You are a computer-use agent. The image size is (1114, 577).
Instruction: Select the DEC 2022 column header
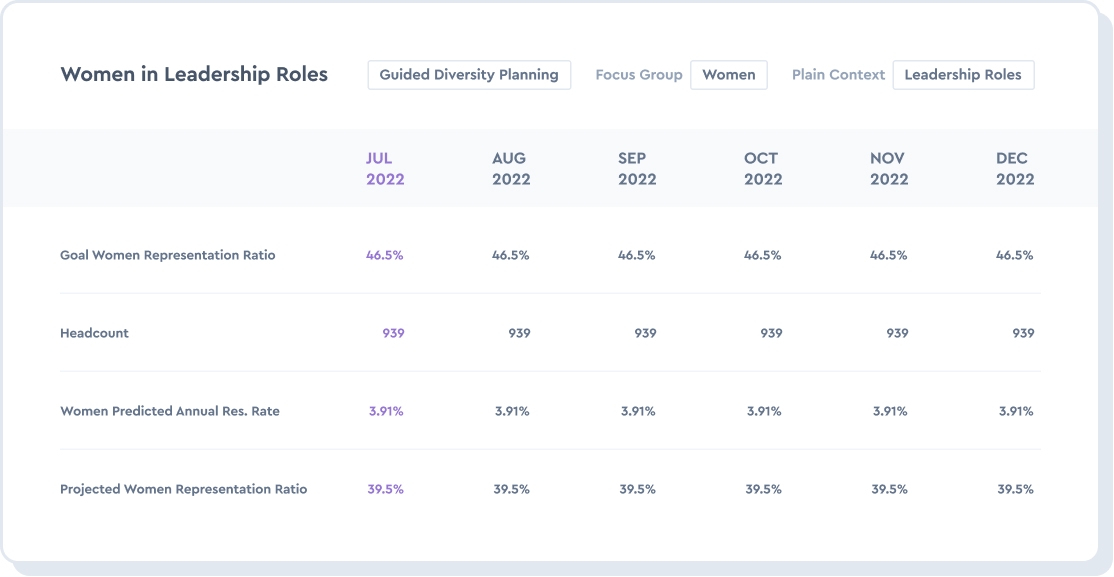pyautogui.click(x=1012, y=168)
